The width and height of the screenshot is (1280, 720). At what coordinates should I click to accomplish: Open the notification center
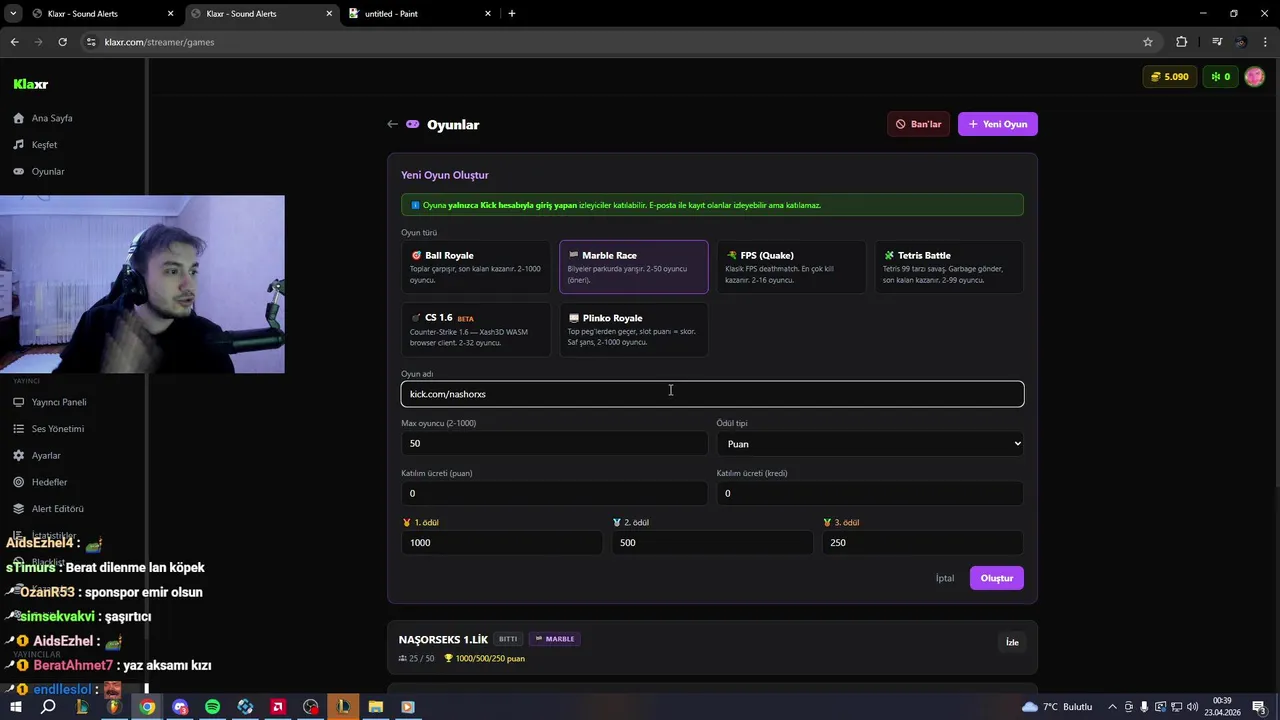(1259, 707)
